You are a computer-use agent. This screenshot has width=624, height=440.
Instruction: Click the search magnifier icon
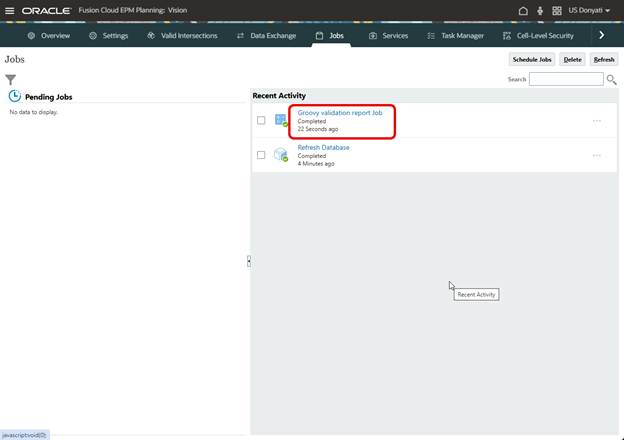pos(611,79)
